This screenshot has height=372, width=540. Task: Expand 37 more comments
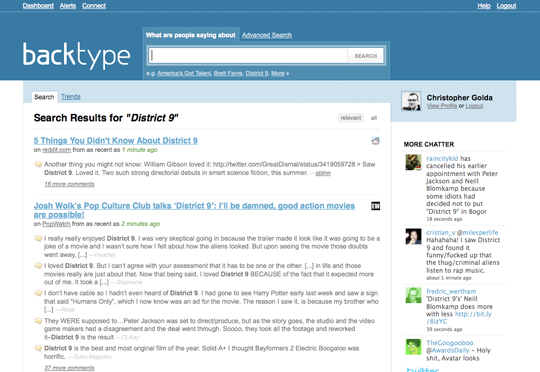tap(69, 368)
